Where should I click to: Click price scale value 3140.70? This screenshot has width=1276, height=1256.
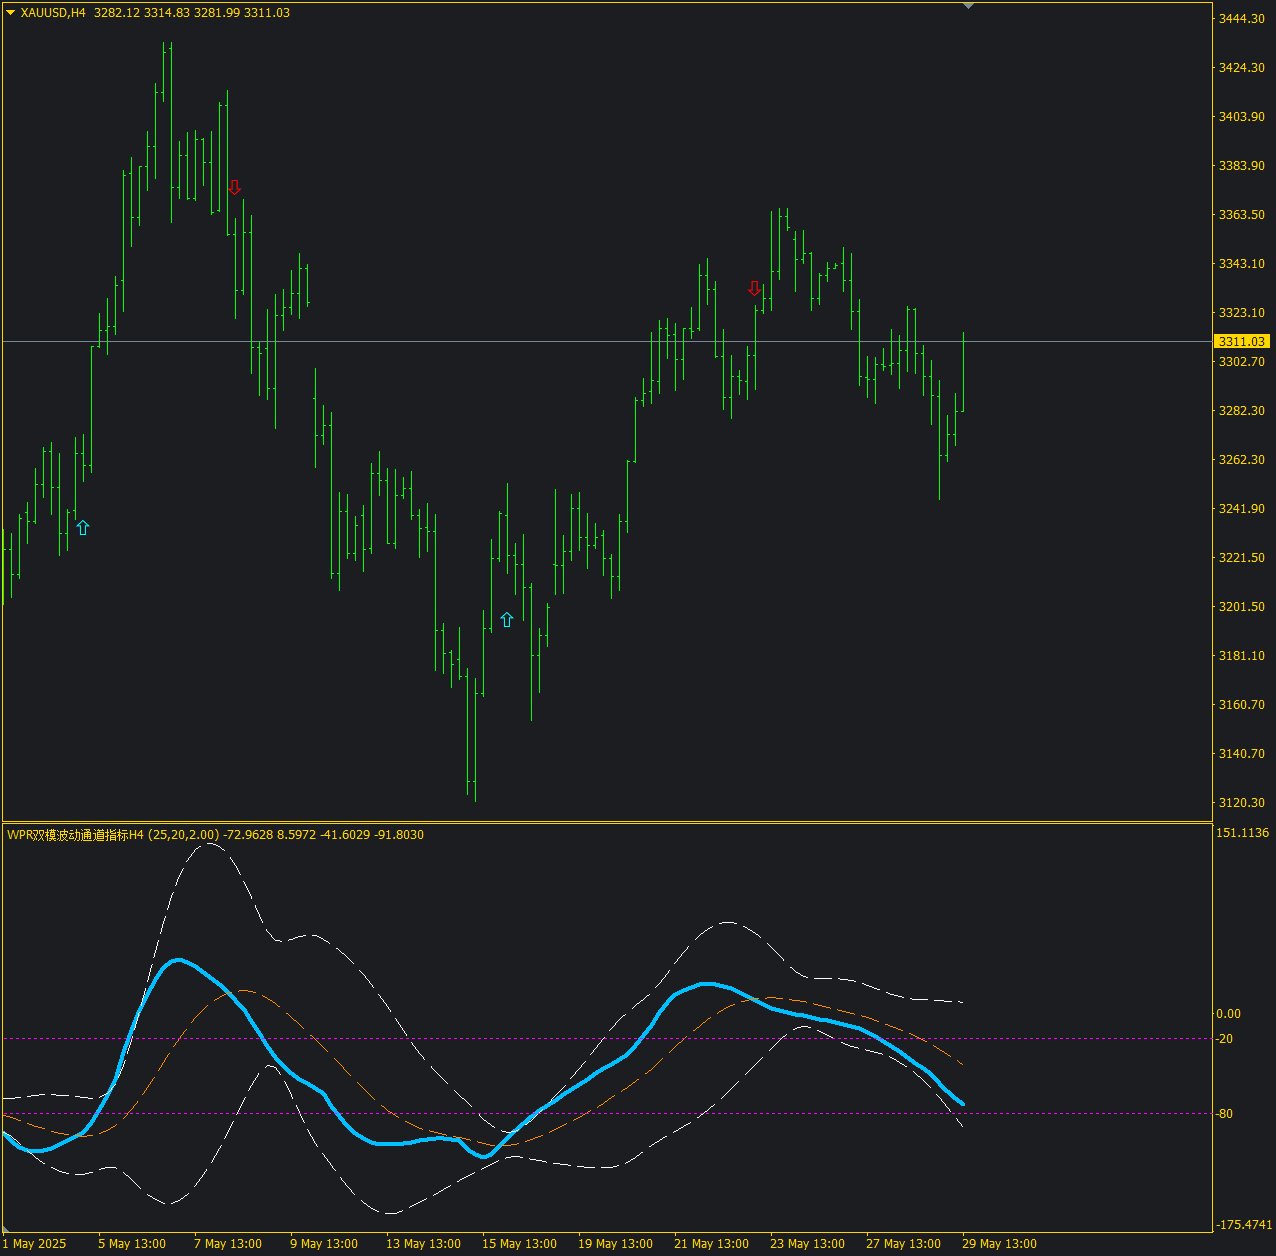1241,754
